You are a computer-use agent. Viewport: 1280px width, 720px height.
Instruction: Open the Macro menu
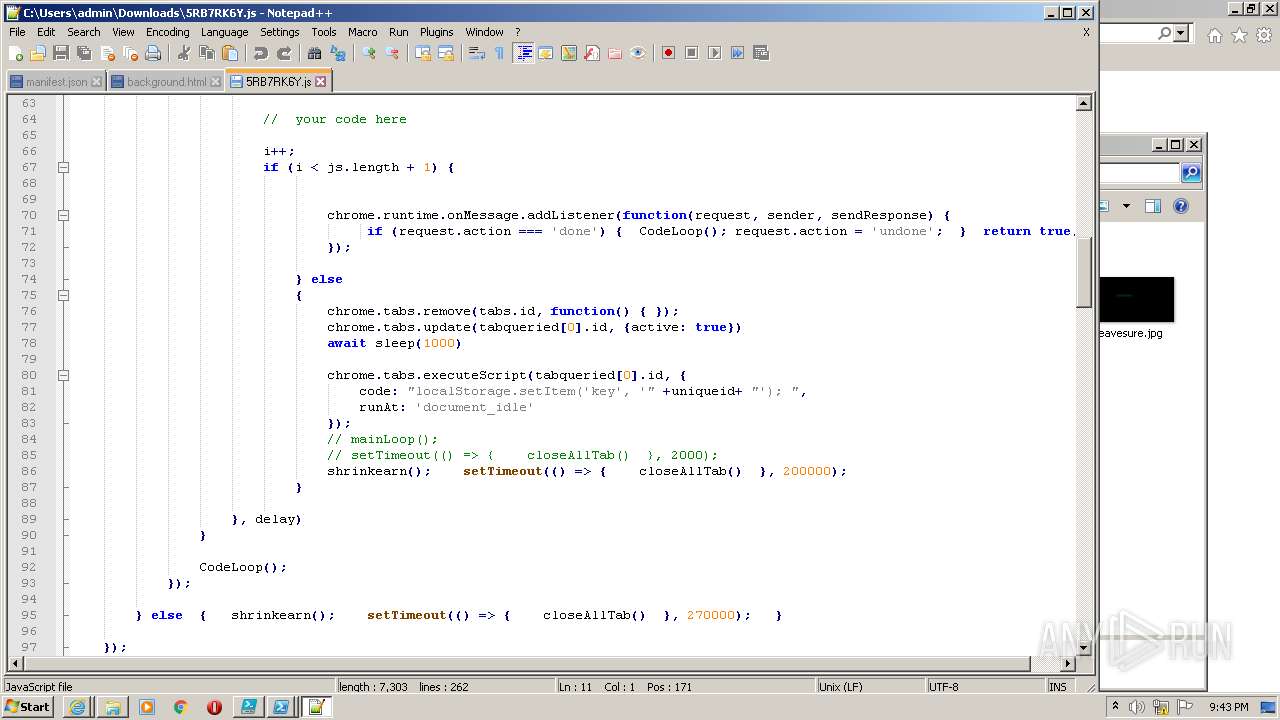(x=362, y=32)
